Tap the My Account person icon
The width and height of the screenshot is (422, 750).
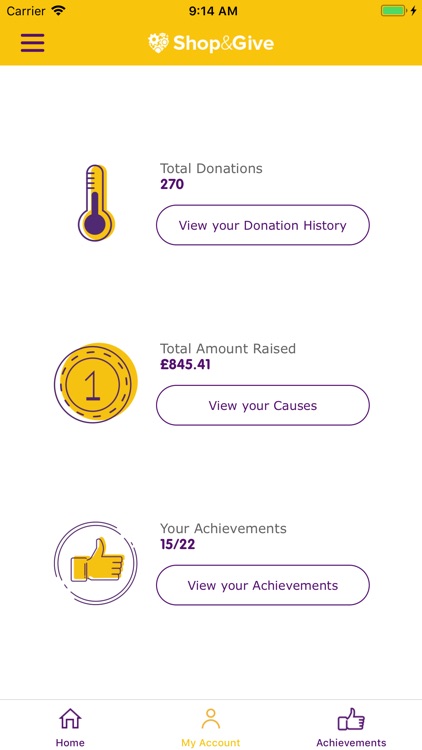211,719
